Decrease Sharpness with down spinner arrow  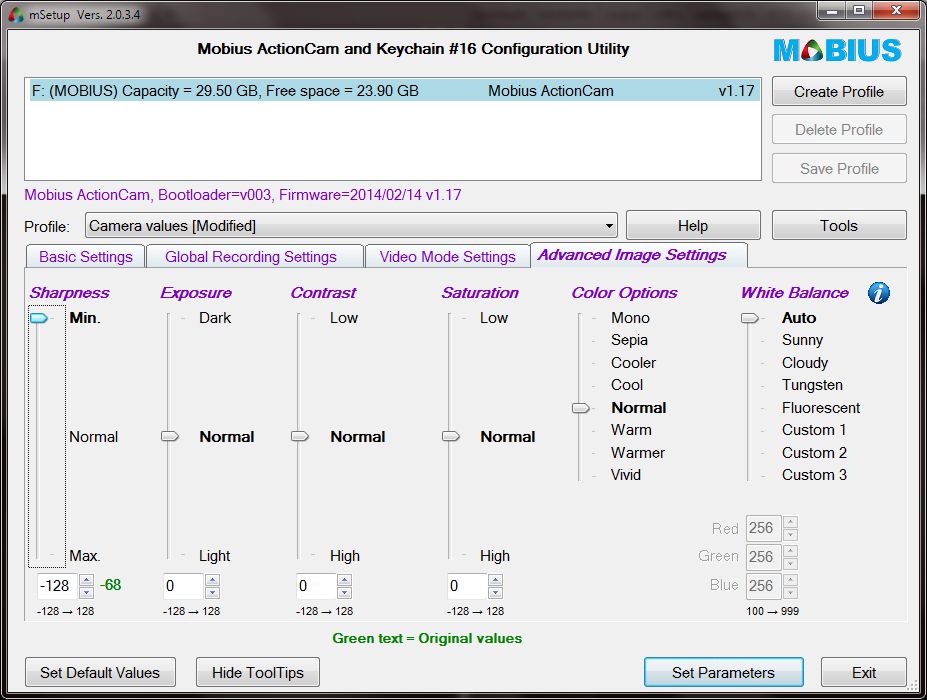[86, 592]
